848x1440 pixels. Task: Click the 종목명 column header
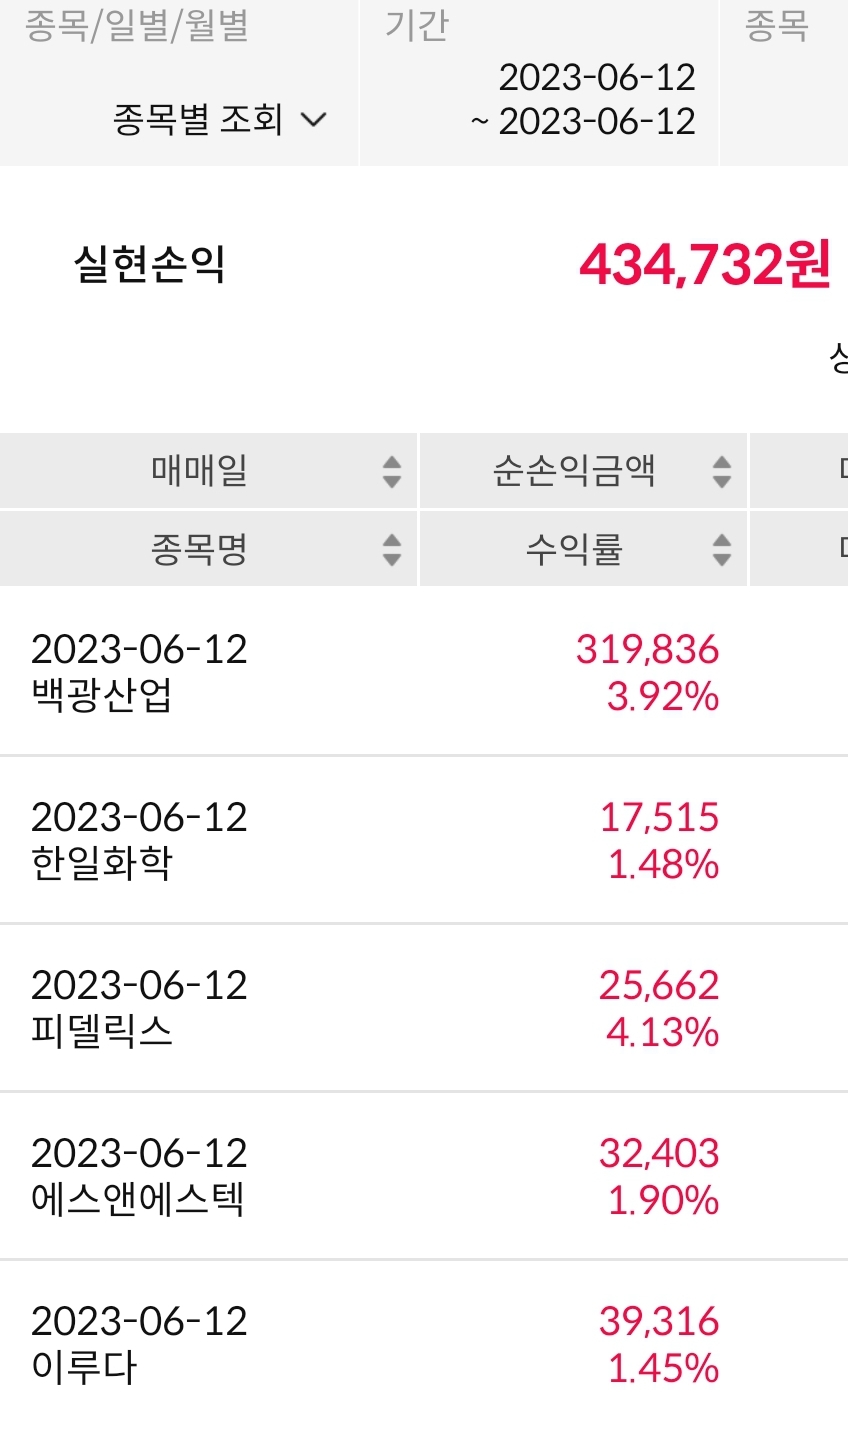click(x=199, y=549)
